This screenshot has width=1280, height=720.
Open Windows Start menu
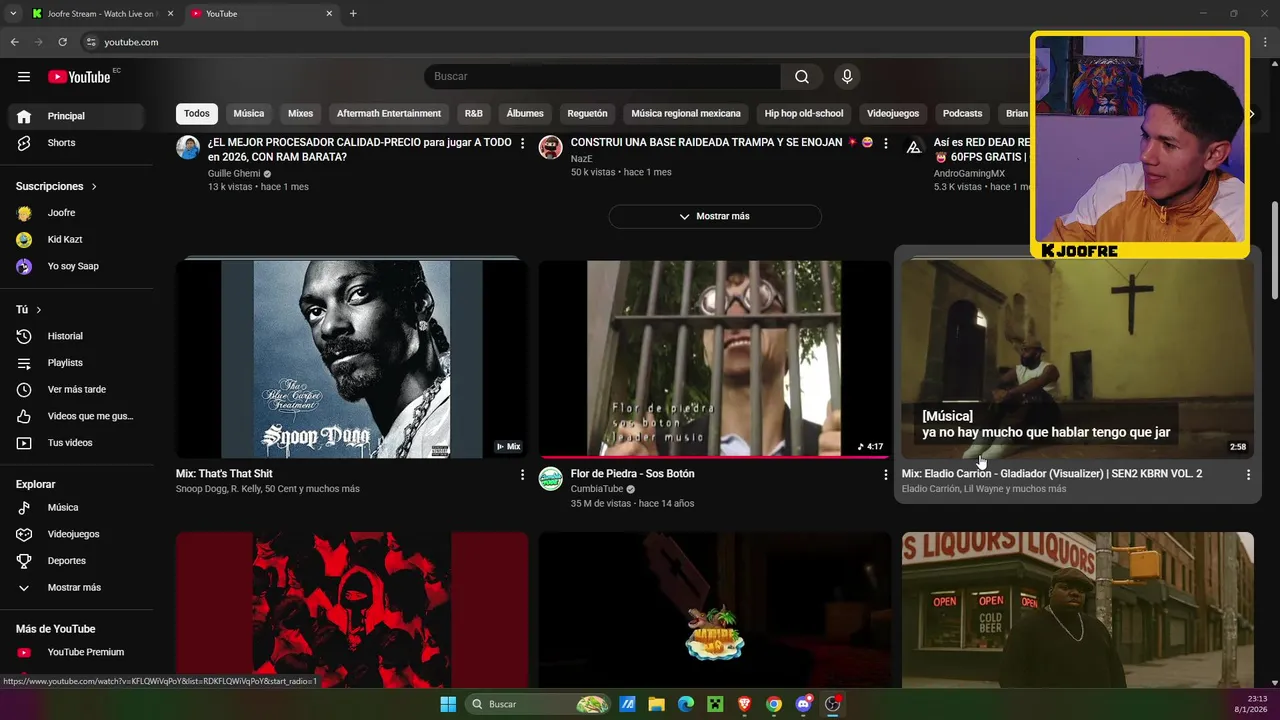coord(448,704)
